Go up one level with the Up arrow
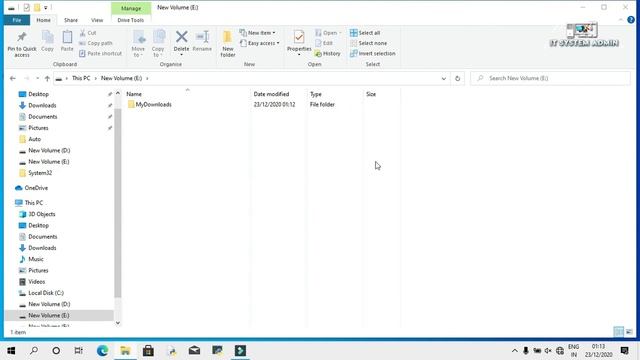 coord(47,78)
